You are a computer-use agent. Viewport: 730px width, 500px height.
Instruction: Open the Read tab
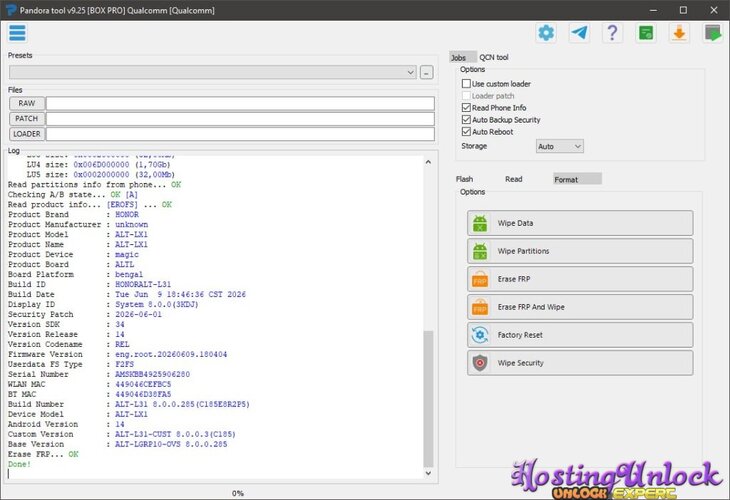click(x=514, y=179)
